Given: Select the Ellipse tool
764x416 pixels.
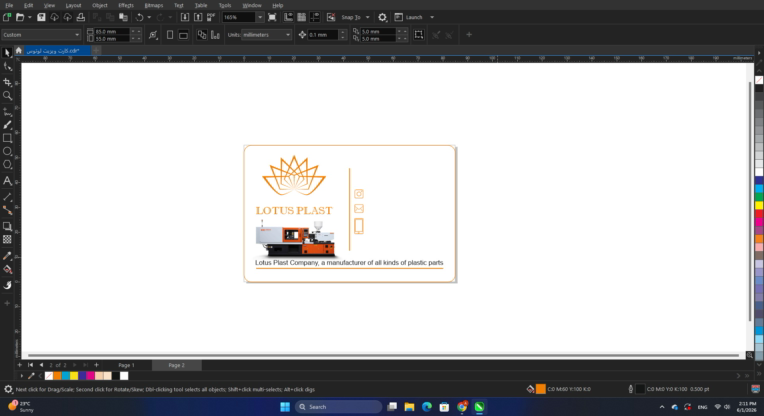Looking at the screenshot, I should pos(7,151).
